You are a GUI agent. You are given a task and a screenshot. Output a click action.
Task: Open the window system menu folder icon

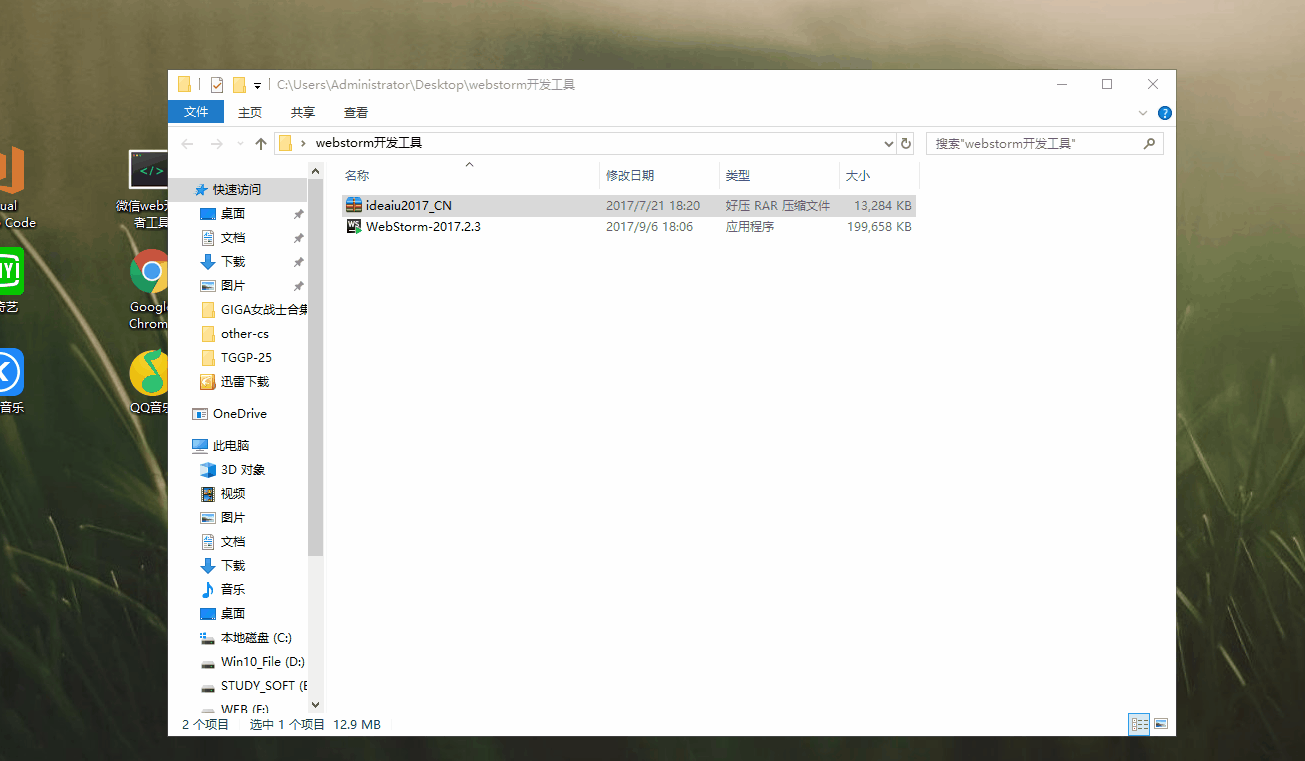tap(184, 85)
